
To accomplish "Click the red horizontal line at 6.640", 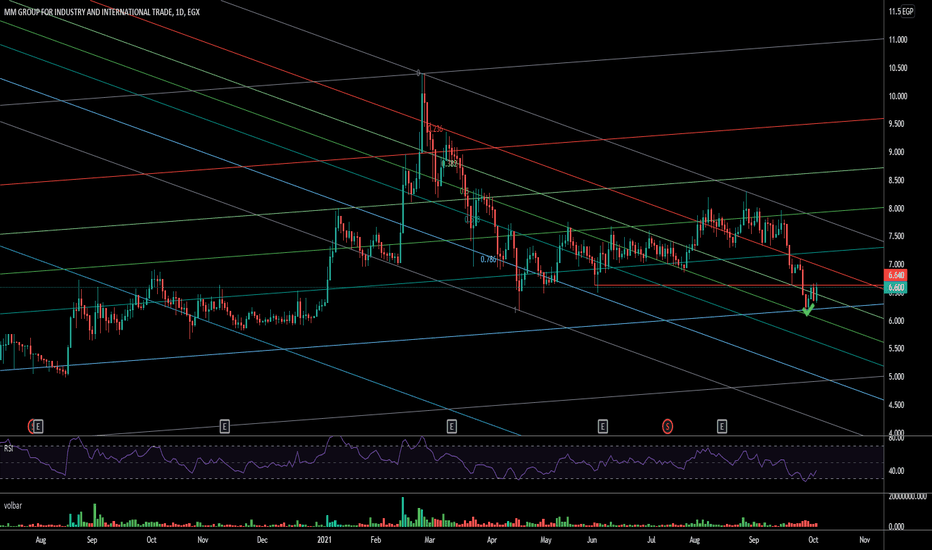I will coord(739,286).
